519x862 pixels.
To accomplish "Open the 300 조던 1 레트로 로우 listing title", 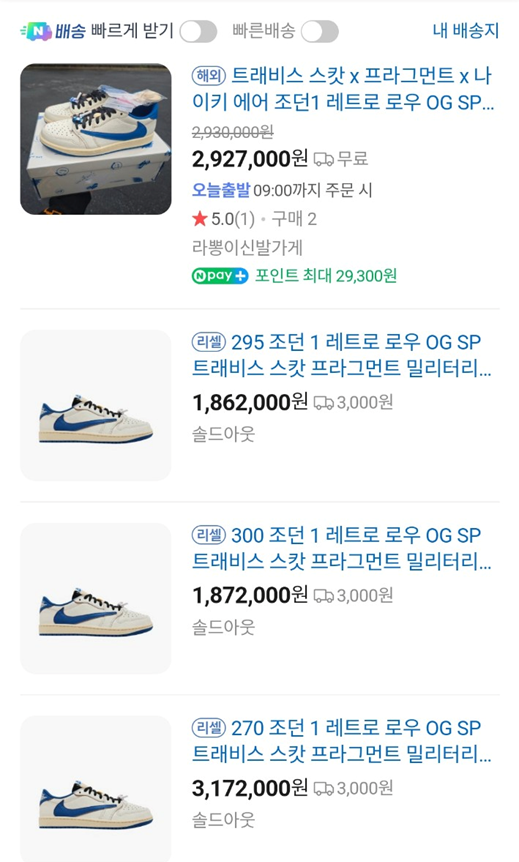I will [x=341, y=548].
